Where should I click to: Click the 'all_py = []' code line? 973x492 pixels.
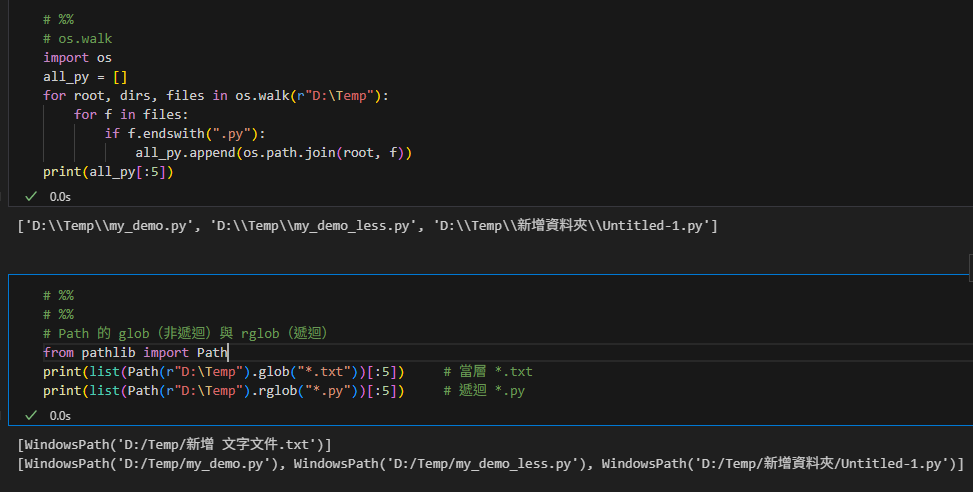coord(84,76)
